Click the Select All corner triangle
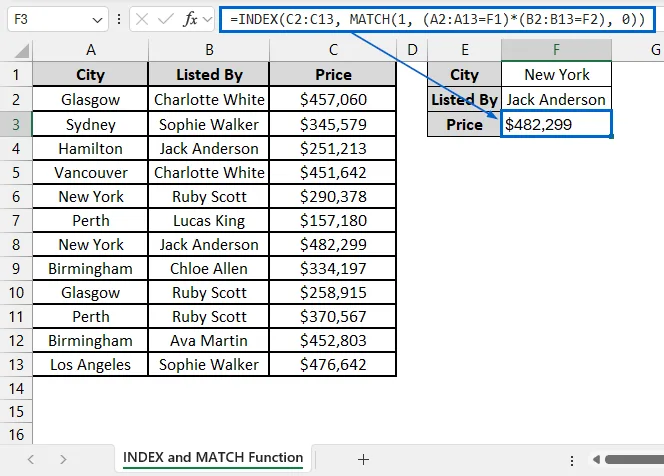 (x=22, y=50)
